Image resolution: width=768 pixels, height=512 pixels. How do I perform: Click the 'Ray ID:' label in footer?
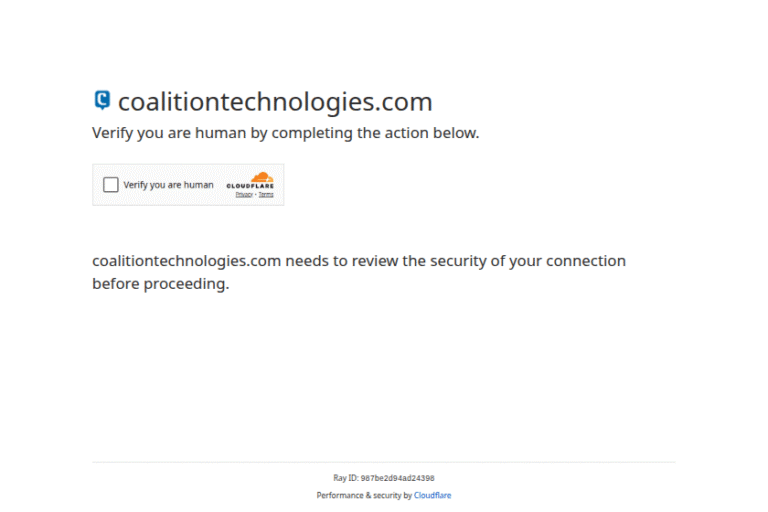pyautogui.click(x=346, y=478)
